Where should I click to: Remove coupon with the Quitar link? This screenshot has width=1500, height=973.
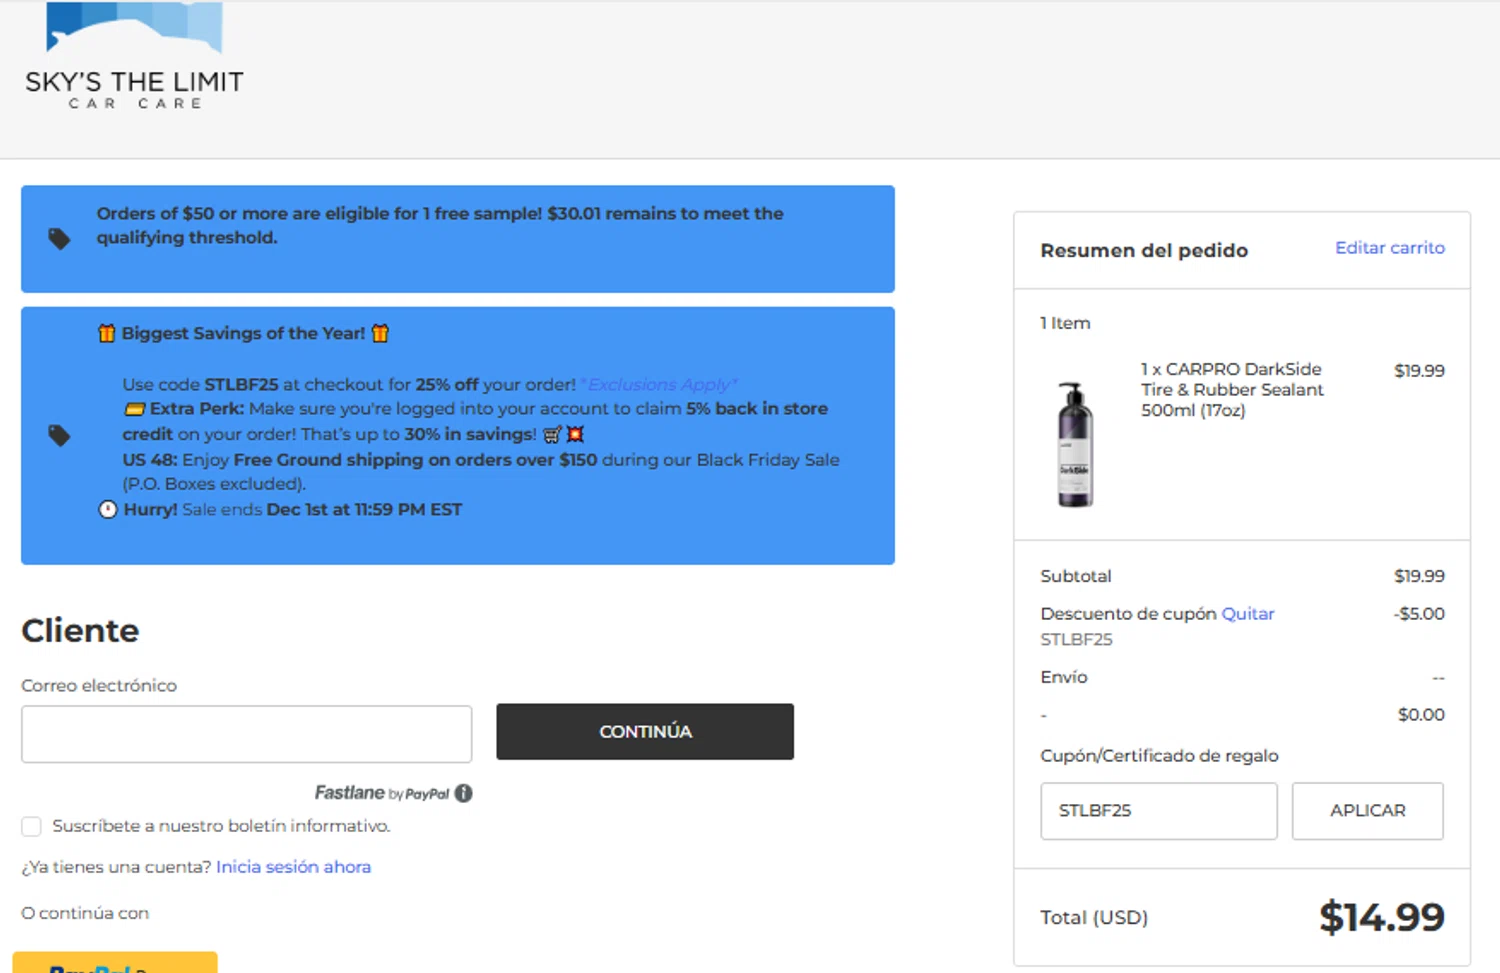point(1248,613)
